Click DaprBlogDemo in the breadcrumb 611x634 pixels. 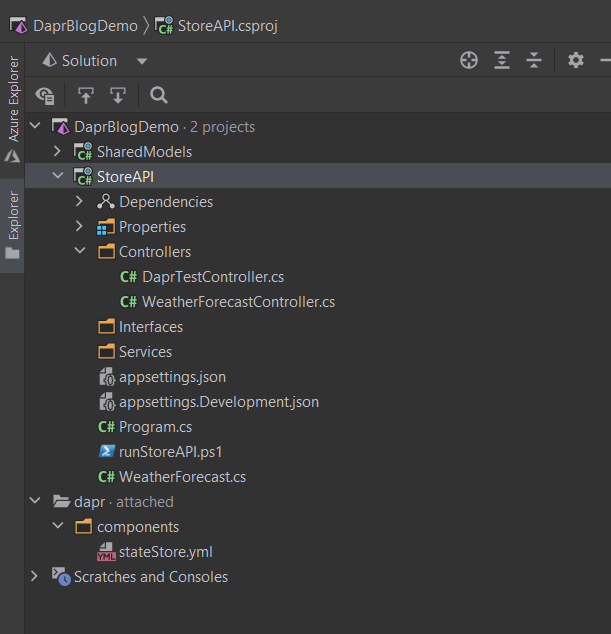(x=85, y=26)
